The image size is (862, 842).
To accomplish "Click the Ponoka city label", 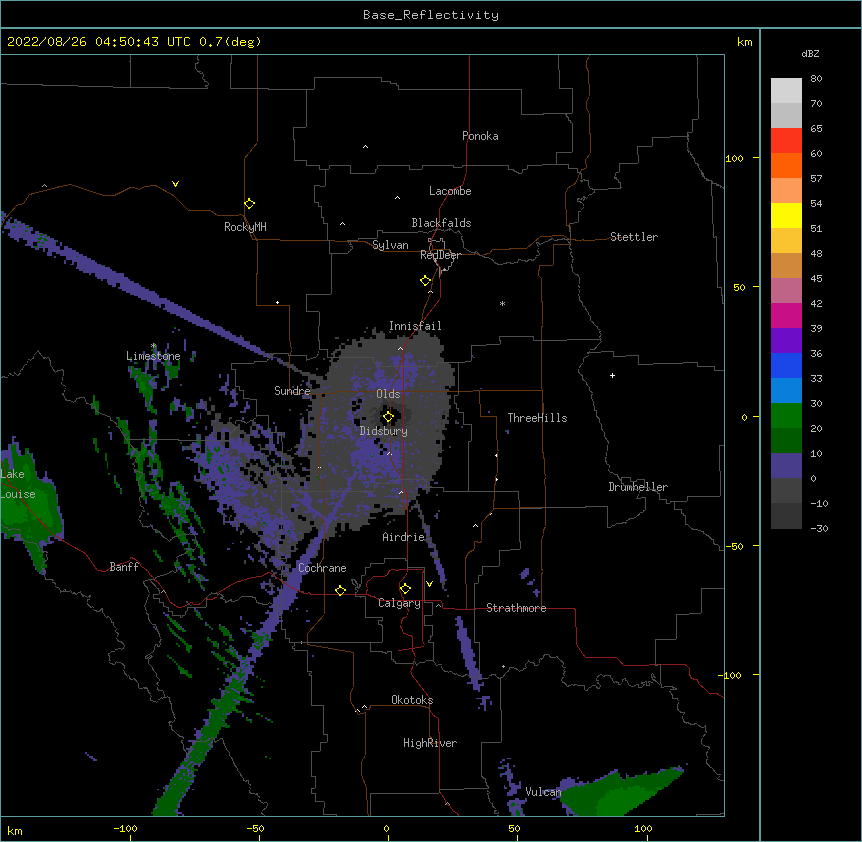I will tap(480, 136).
